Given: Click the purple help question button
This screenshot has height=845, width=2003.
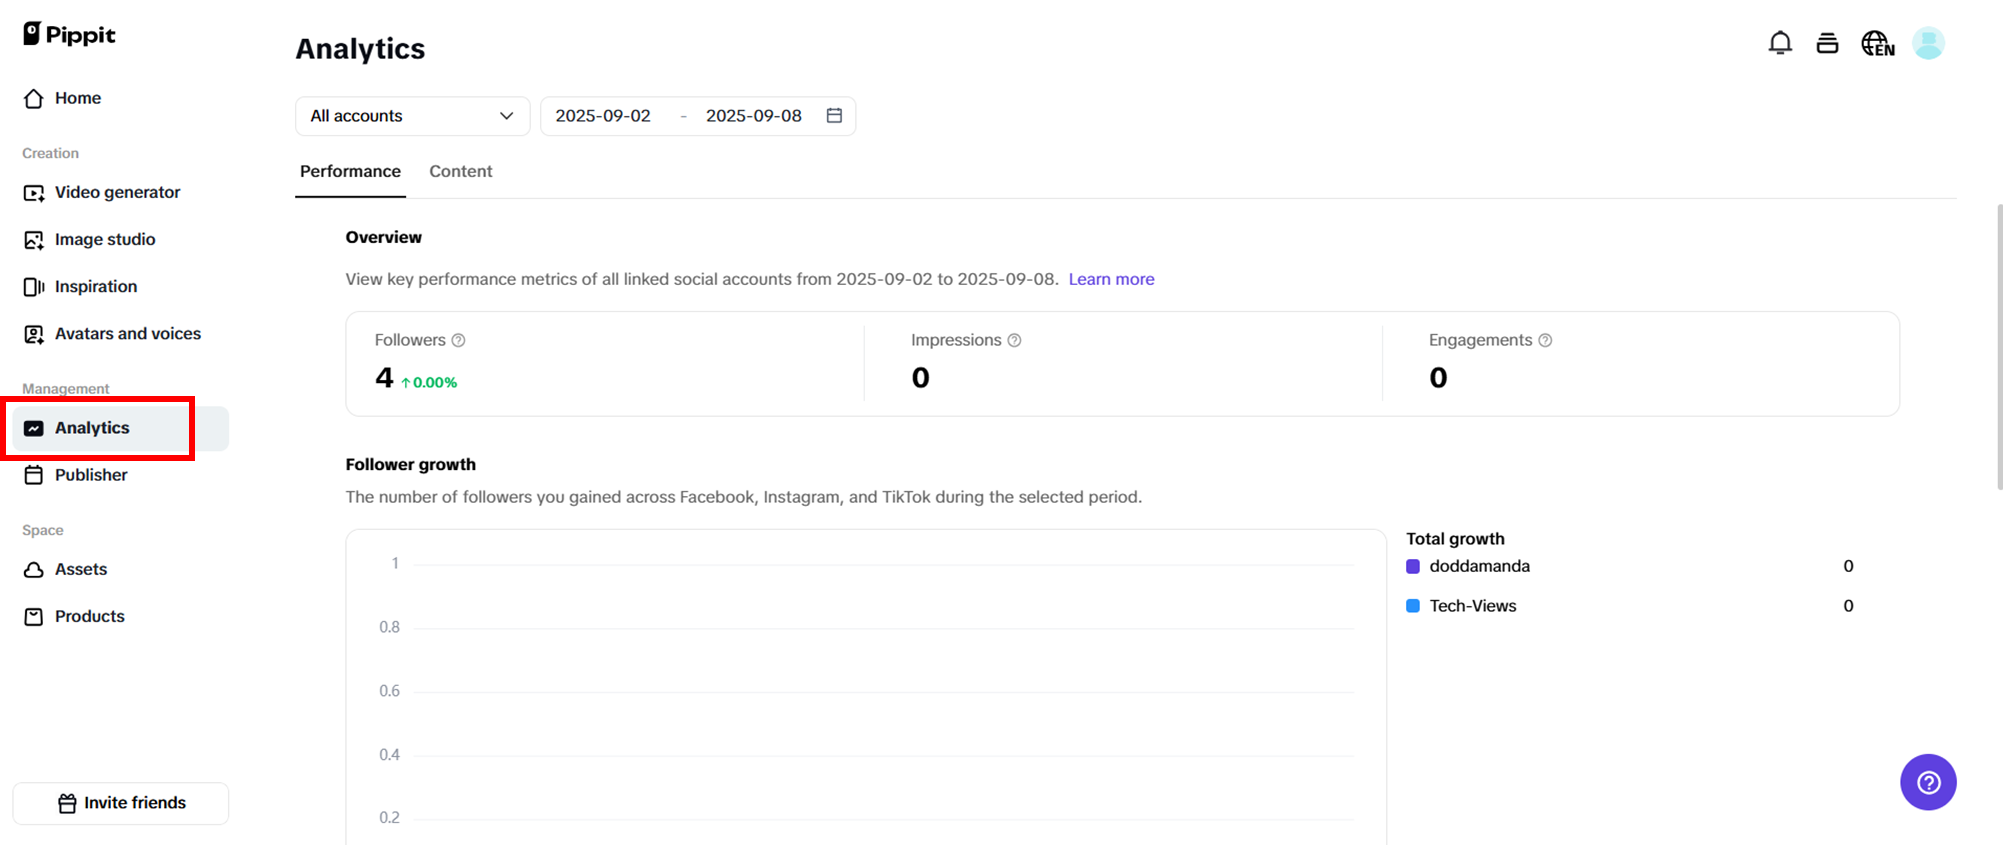Looking at the screenshot, I should pos(1928,782).
